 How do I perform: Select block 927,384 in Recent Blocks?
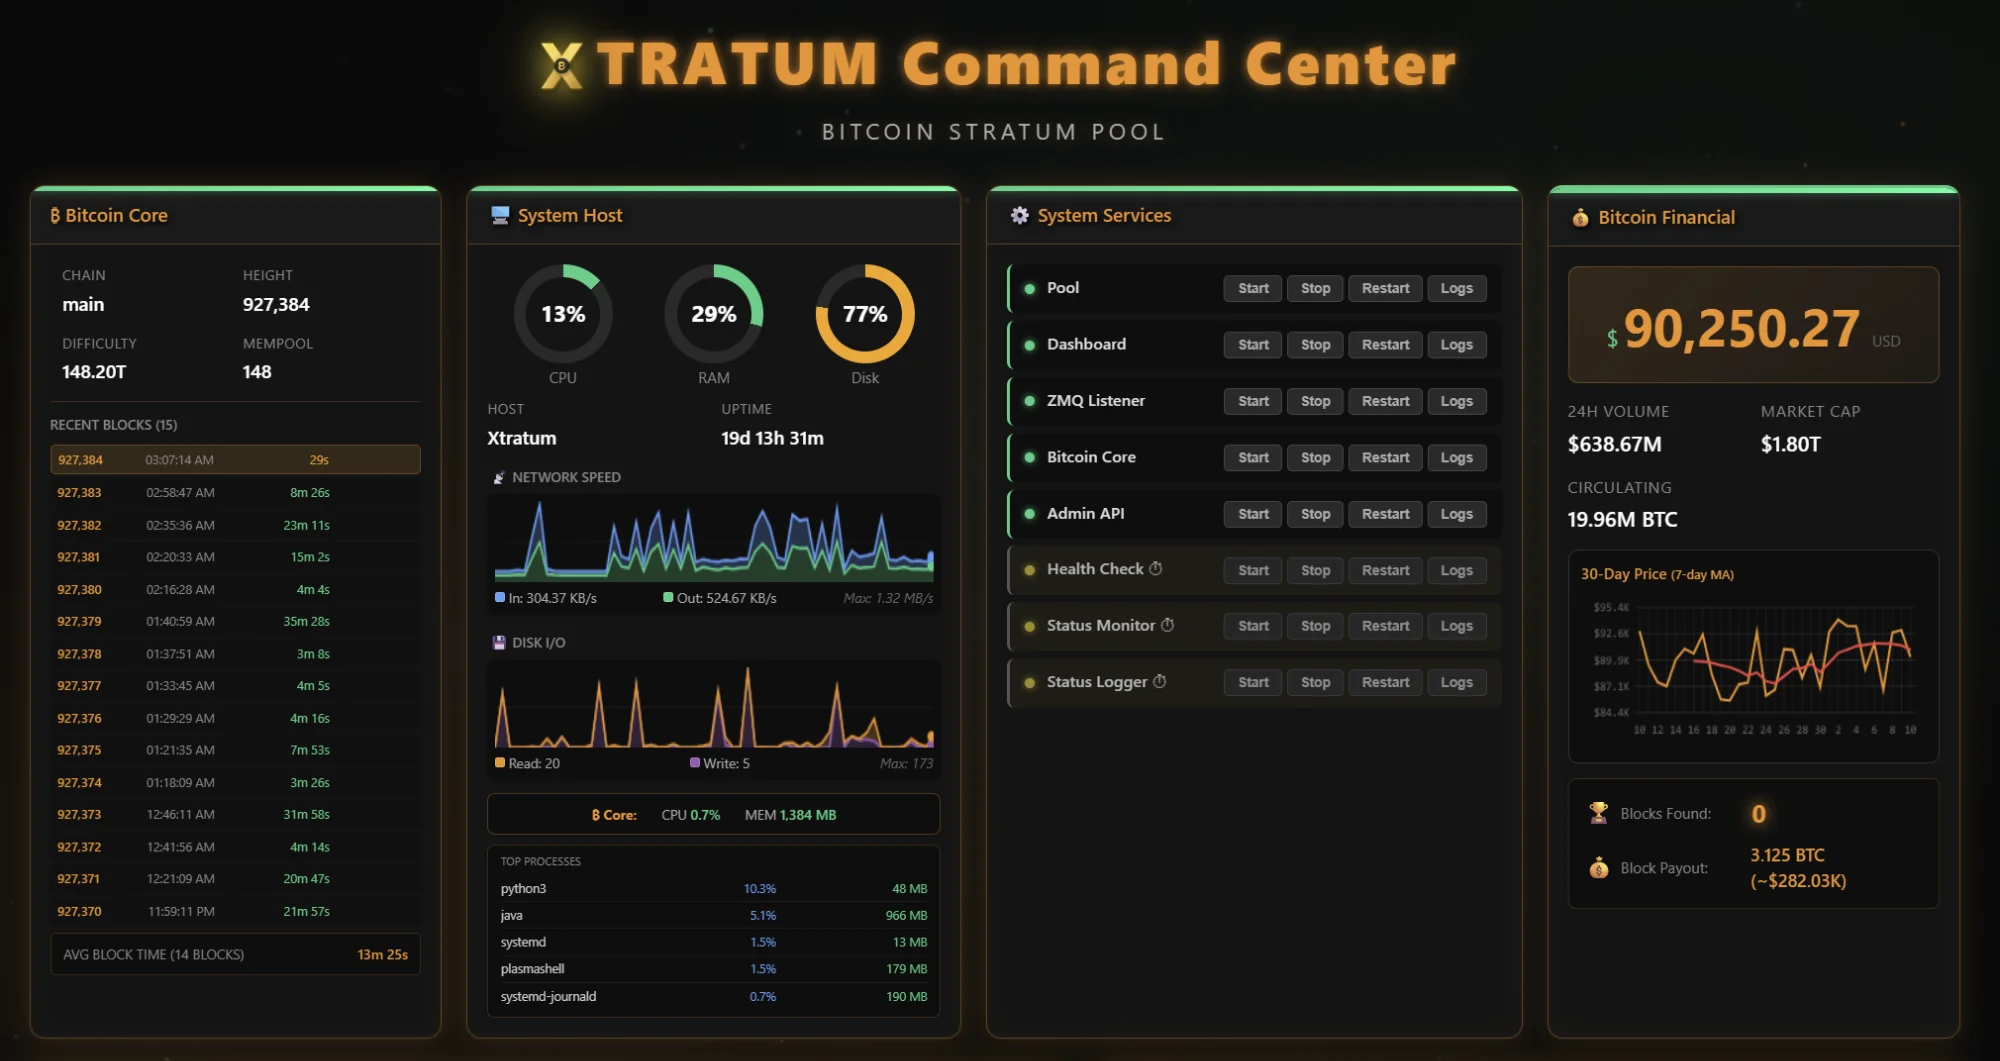[235, 459]
